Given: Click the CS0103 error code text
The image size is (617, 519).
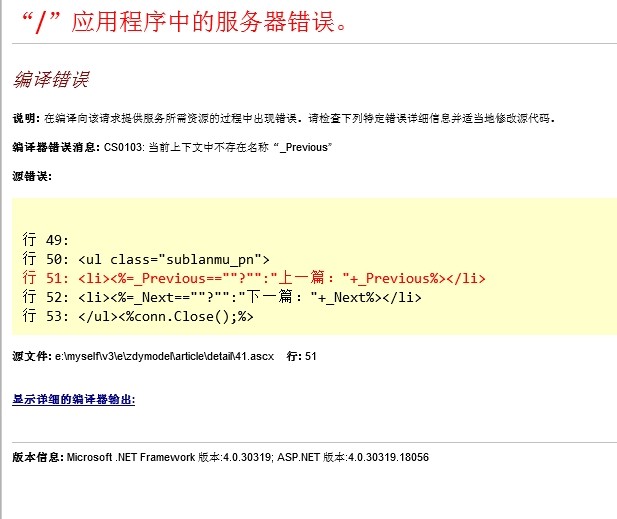Looking at the screenshot, I should [x=123, y=147].
